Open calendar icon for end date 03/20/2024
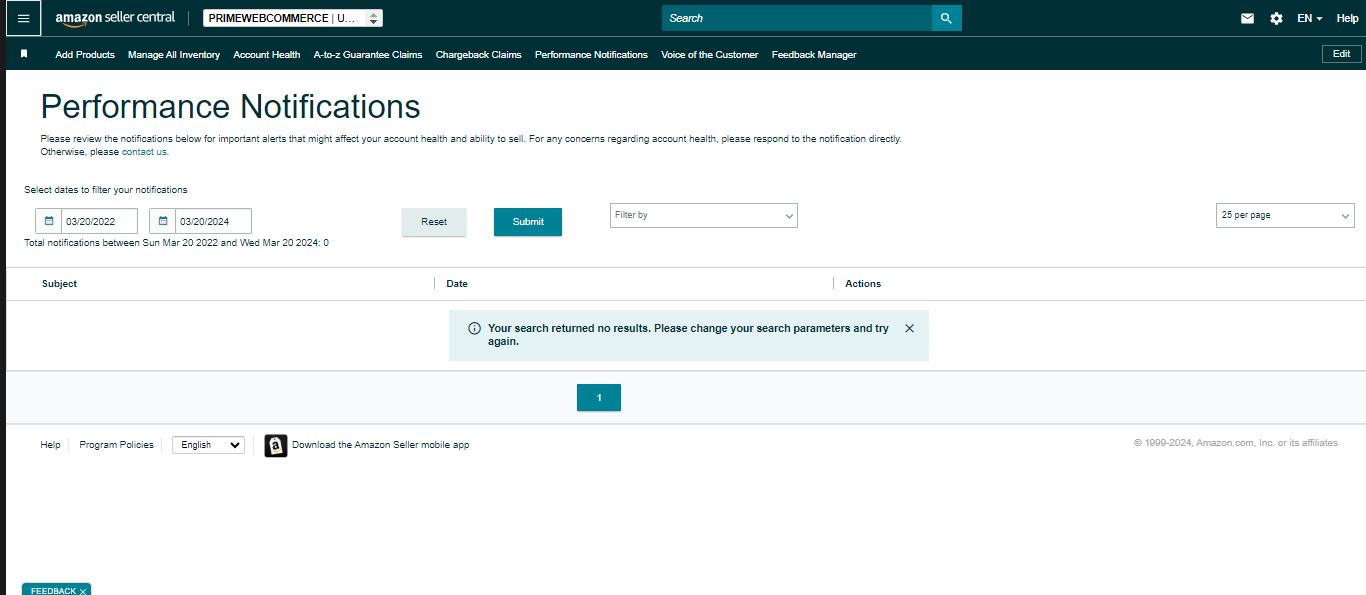The image size is (1366, 595). [163, 221]
